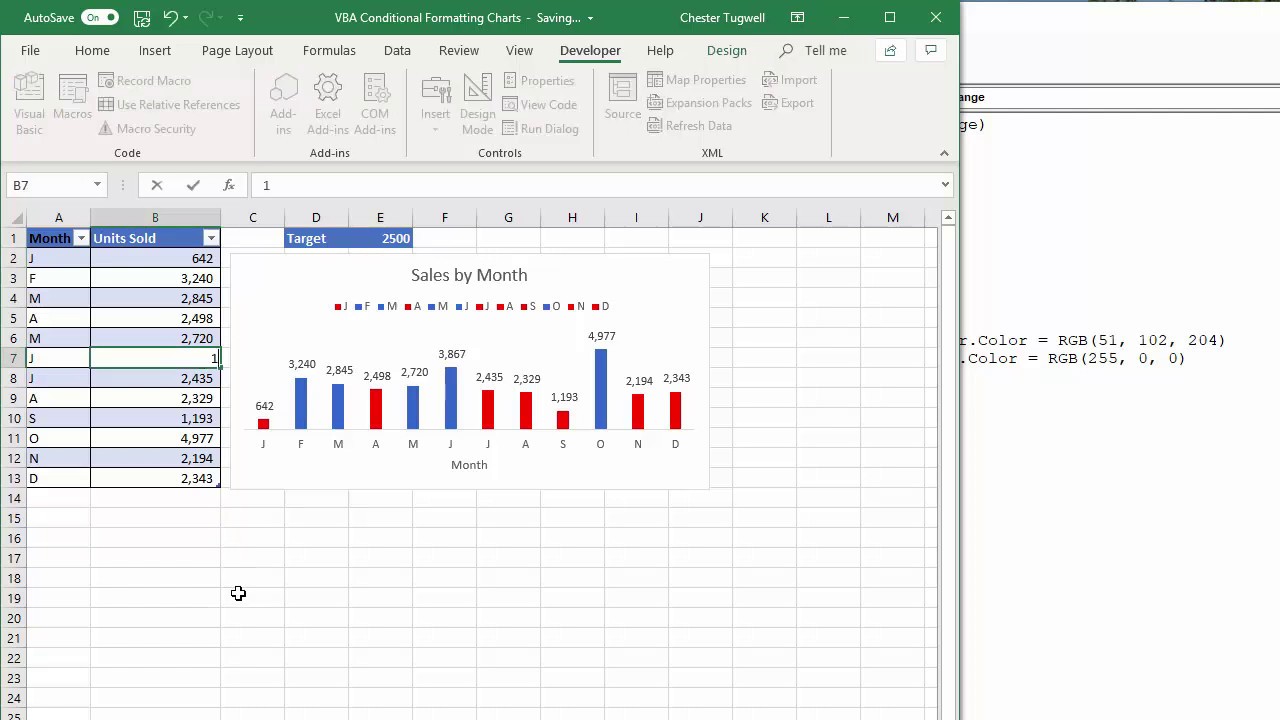Click Run Dialog
The image size is (1280, 720).
point(540,129)
